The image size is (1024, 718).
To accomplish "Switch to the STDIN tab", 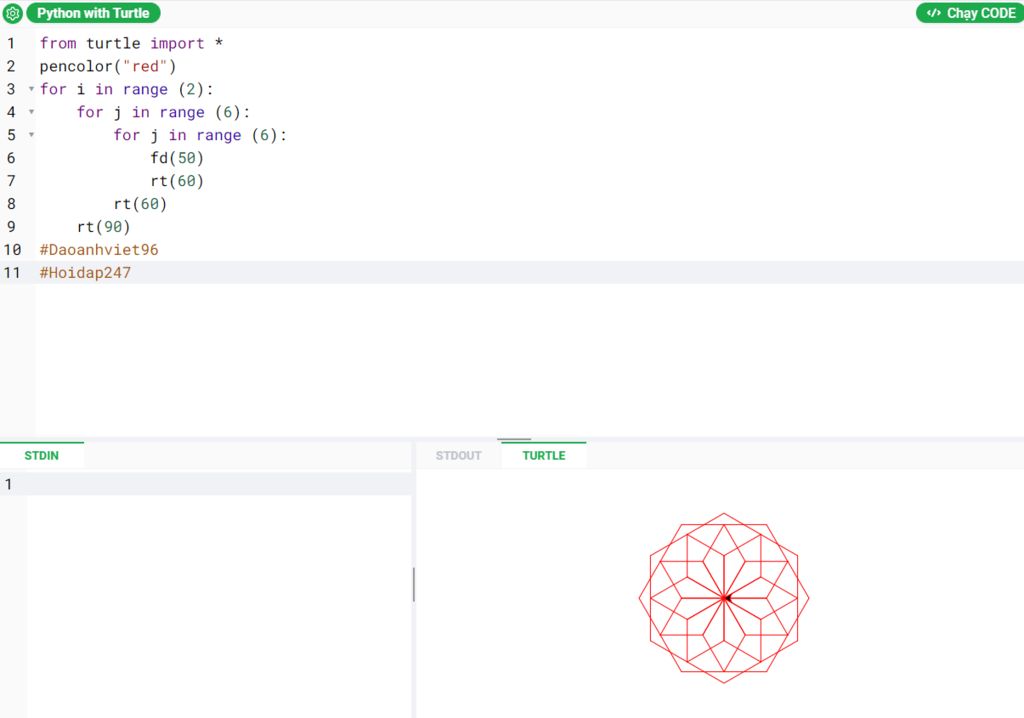I will coord(42,455).
